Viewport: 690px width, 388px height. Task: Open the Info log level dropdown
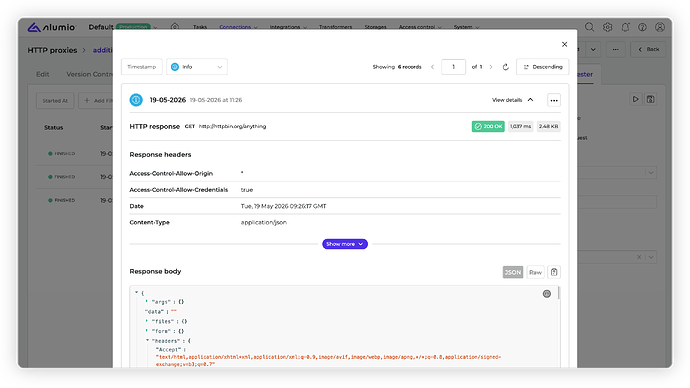pos(197,67)
